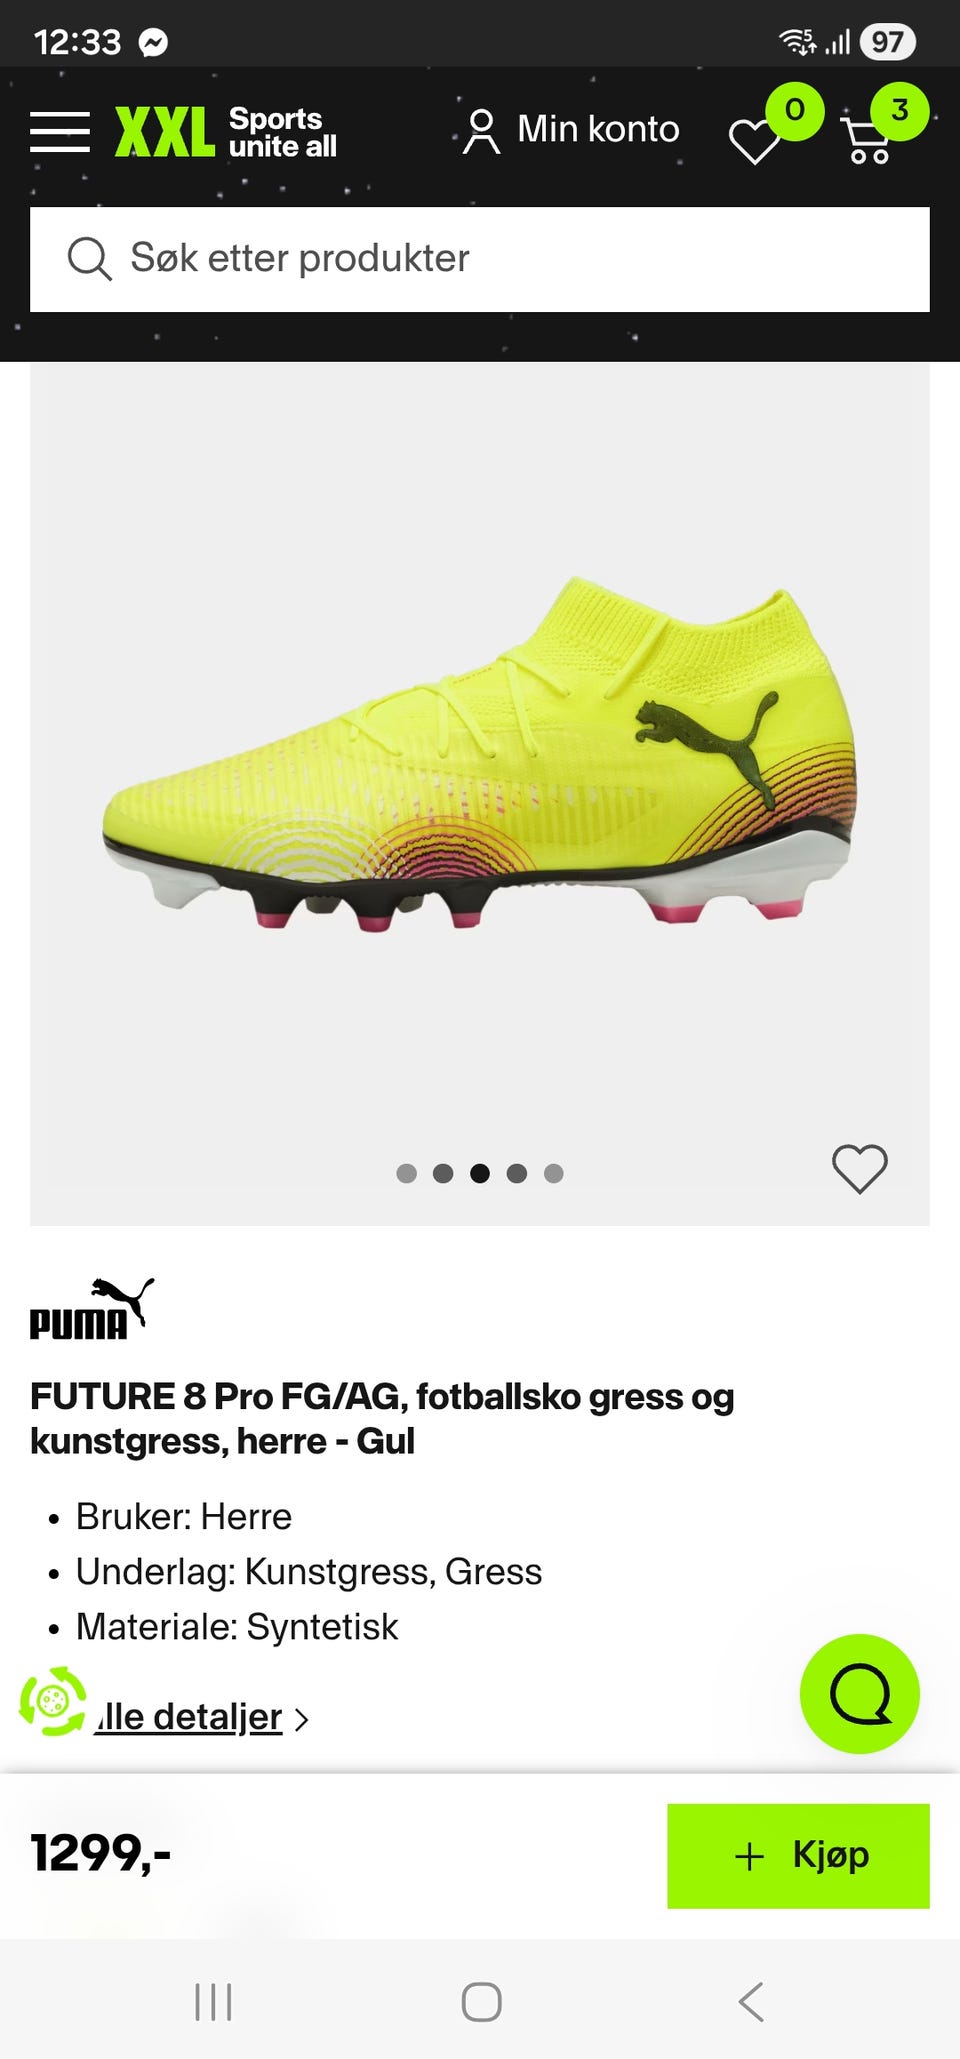Go back with Android back arrow

751,2002
